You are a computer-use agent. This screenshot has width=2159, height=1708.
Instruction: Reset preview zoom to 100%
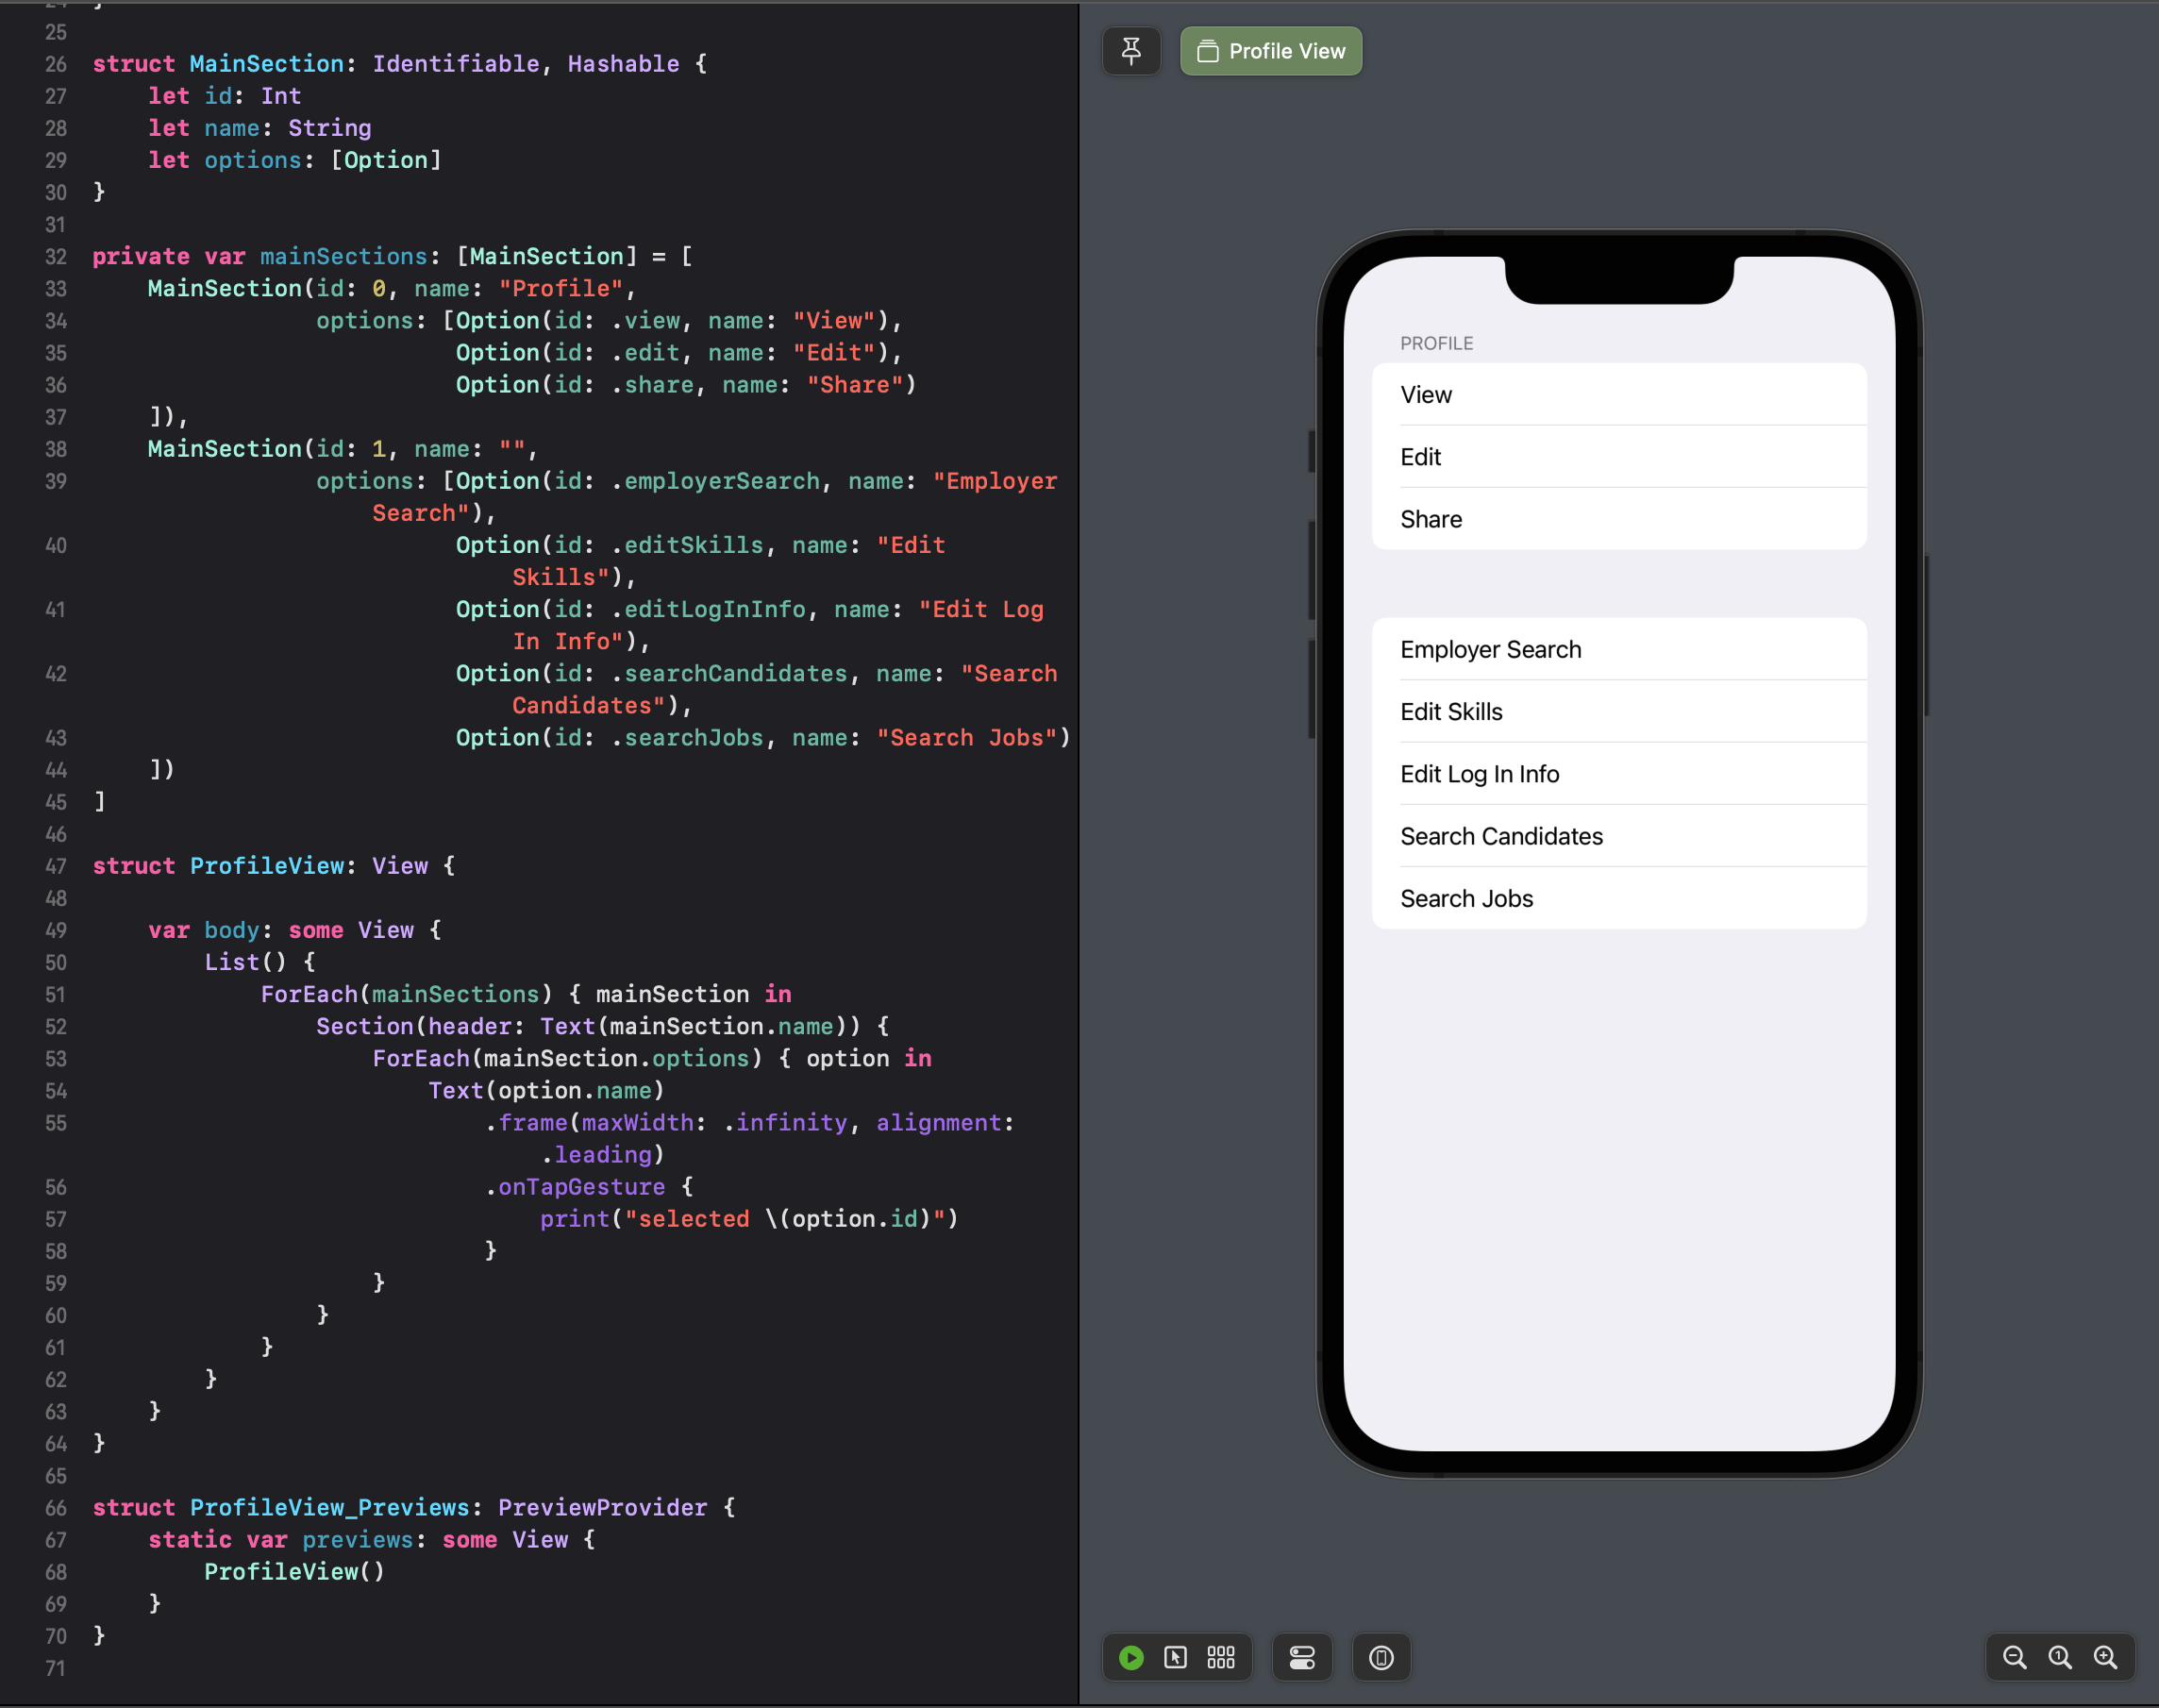tap(2059, 1658)
